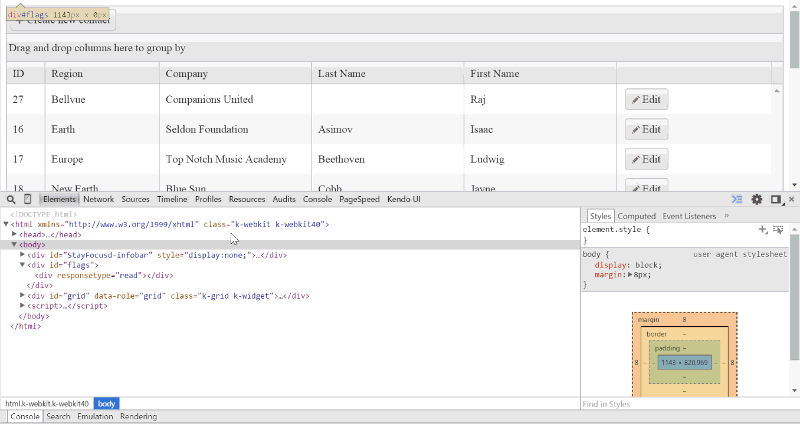Open the Sources tab
Screen dimensions: 800x424
coord(135,199)
